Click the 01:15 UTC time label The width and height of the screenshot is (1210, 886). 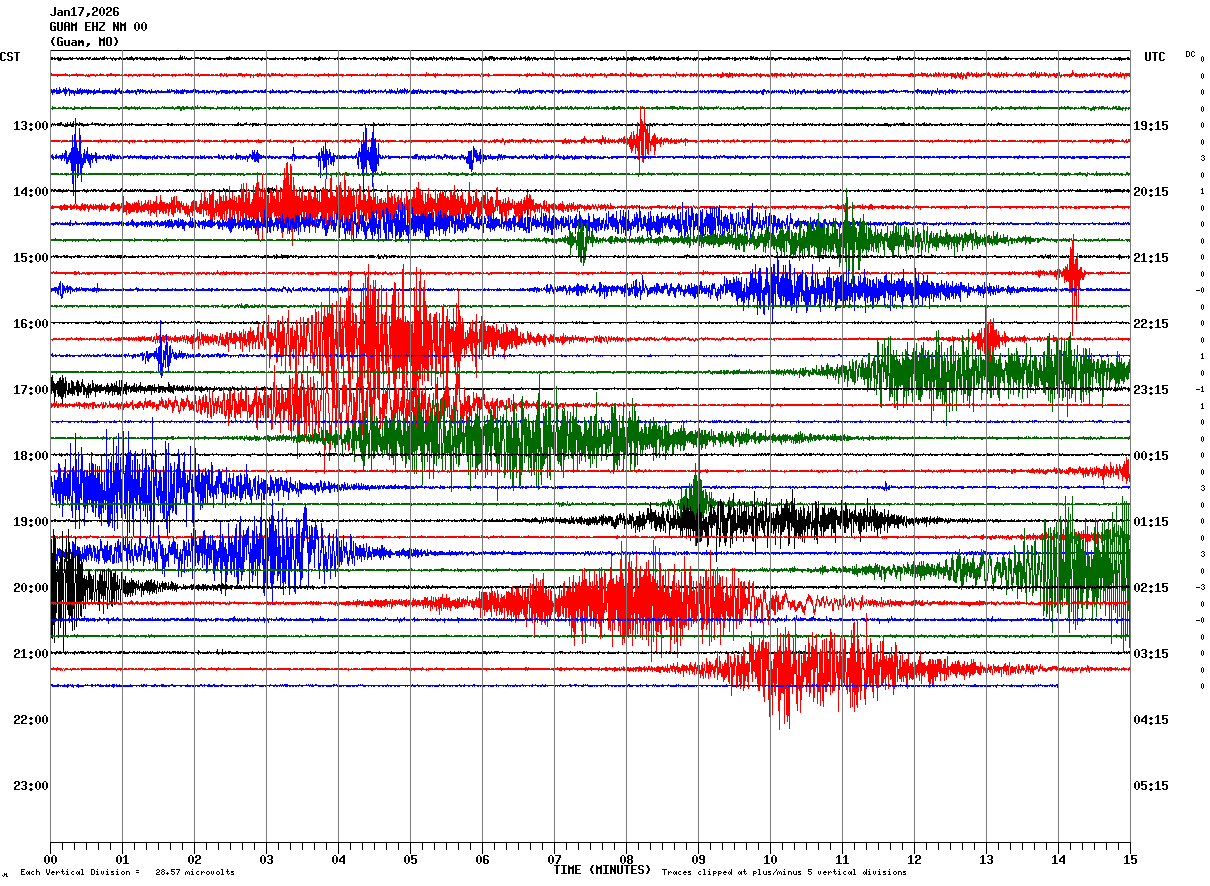coord(1151,522)
